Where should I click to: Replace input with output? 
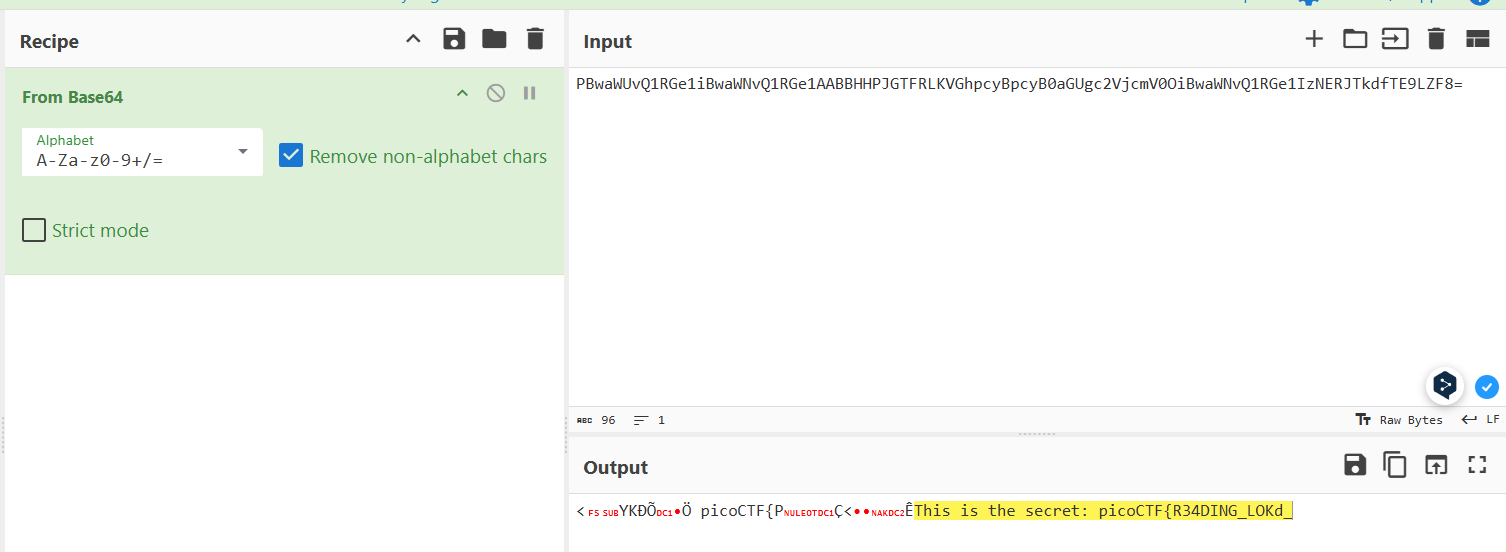click(1436, 465)
